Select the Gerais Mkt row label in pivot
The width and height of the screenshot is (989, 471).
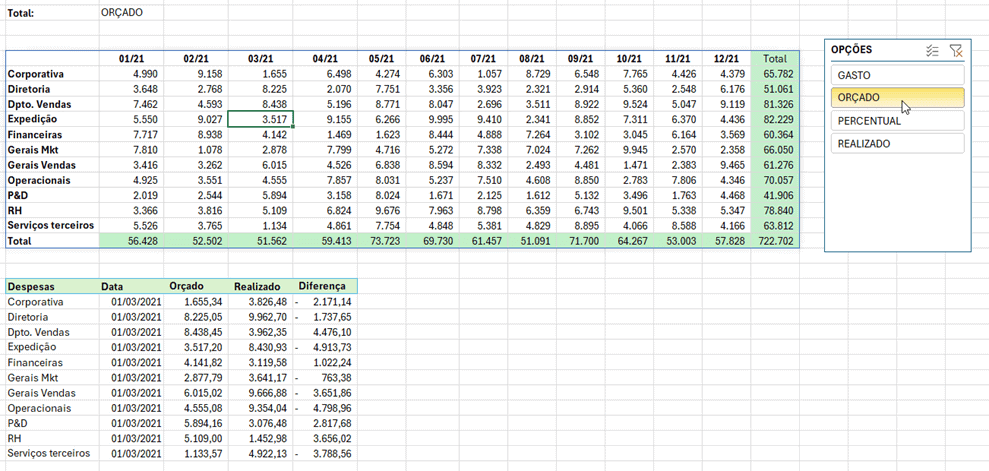pyautogui.click(x=52, y=149)
